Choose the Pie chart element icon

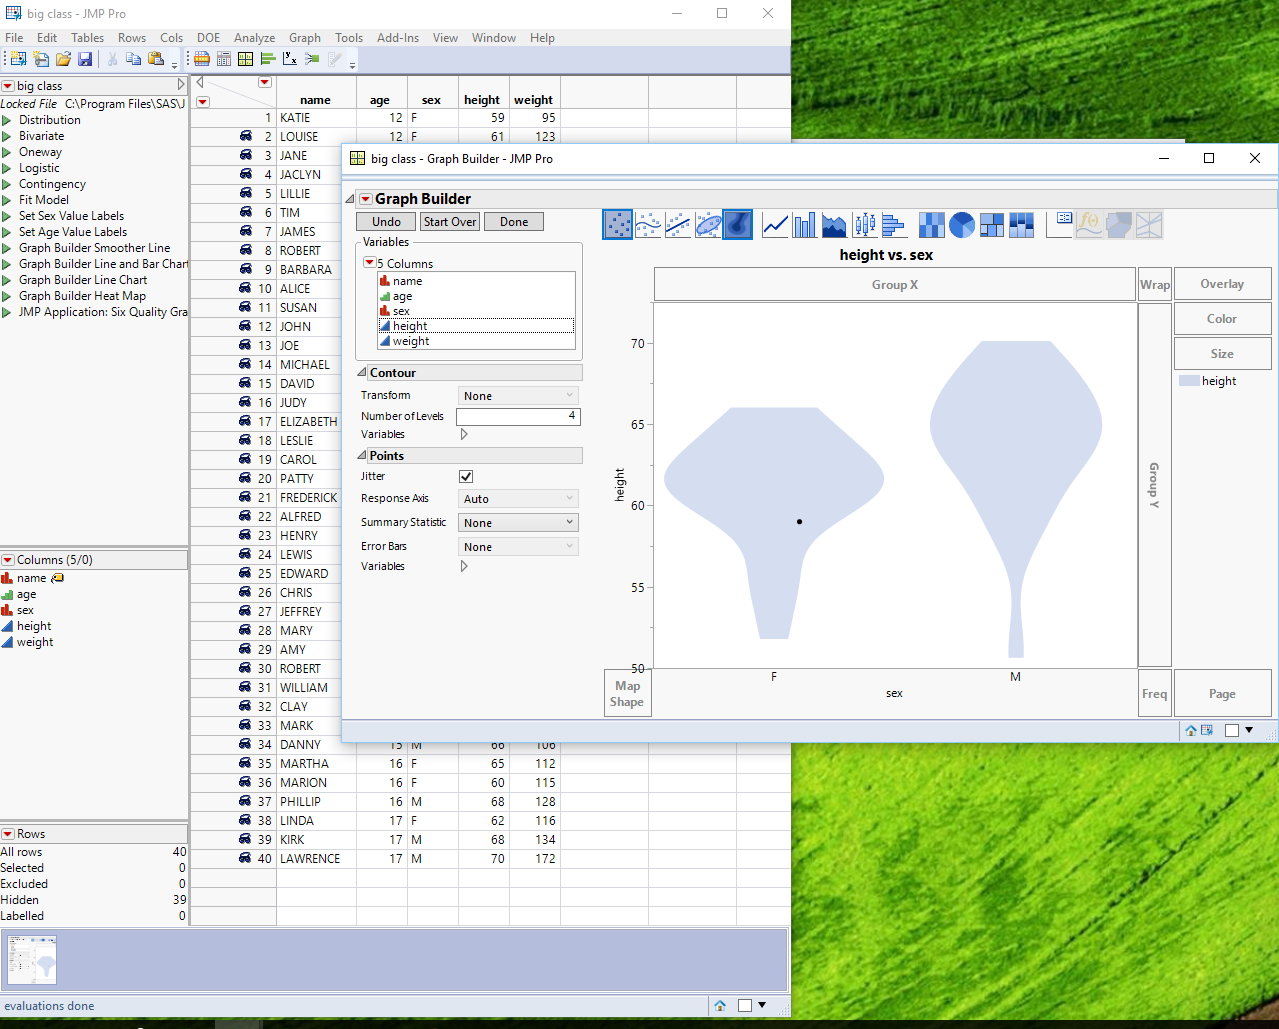(962, 225)
